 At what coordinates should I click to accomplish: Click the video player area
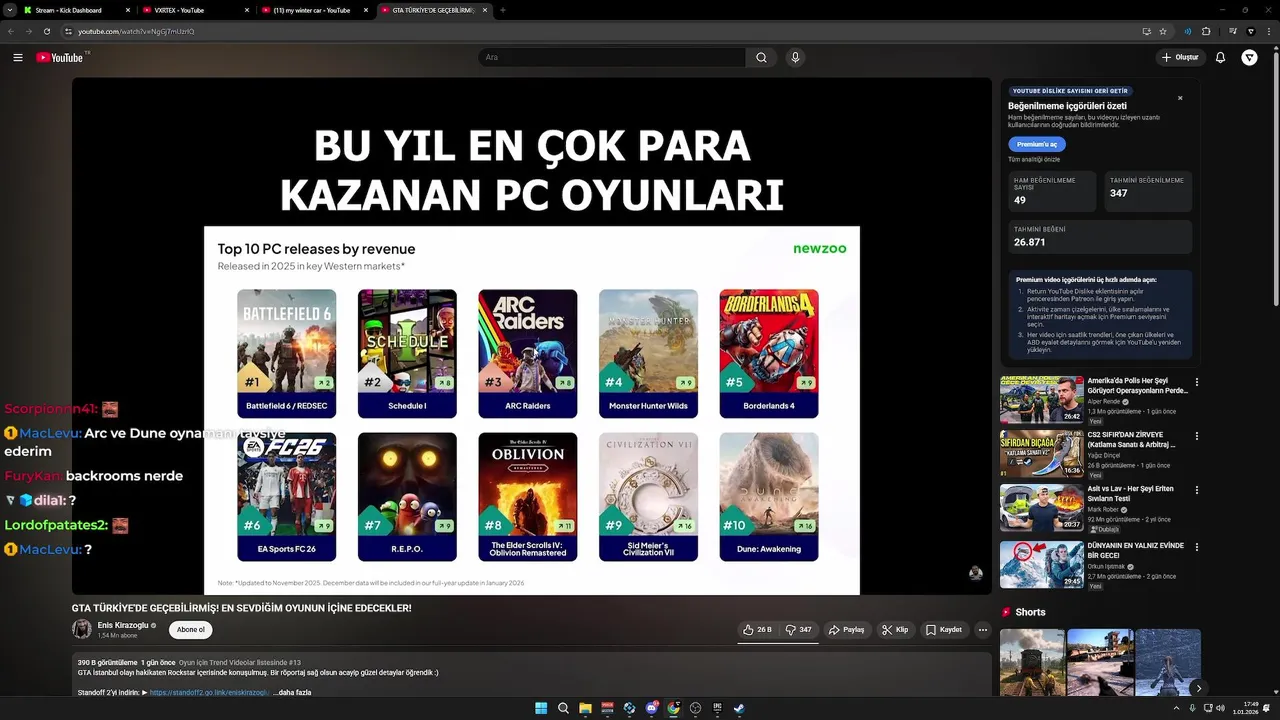point(531,336)
